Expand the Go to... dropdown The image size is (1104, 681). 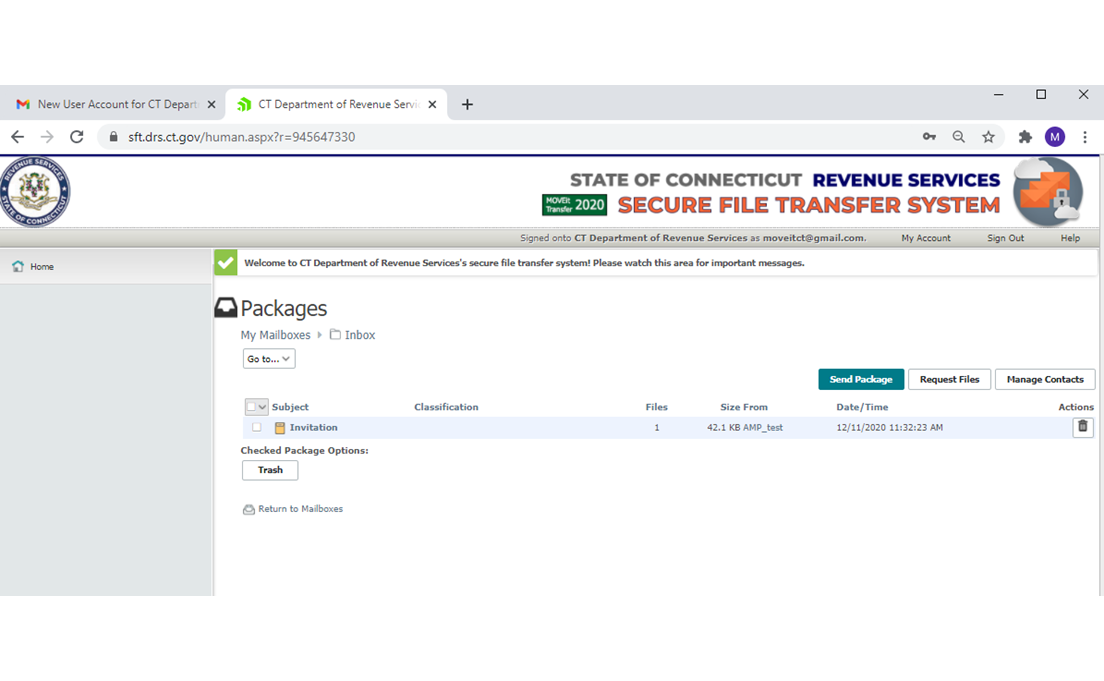click(269, 359)
